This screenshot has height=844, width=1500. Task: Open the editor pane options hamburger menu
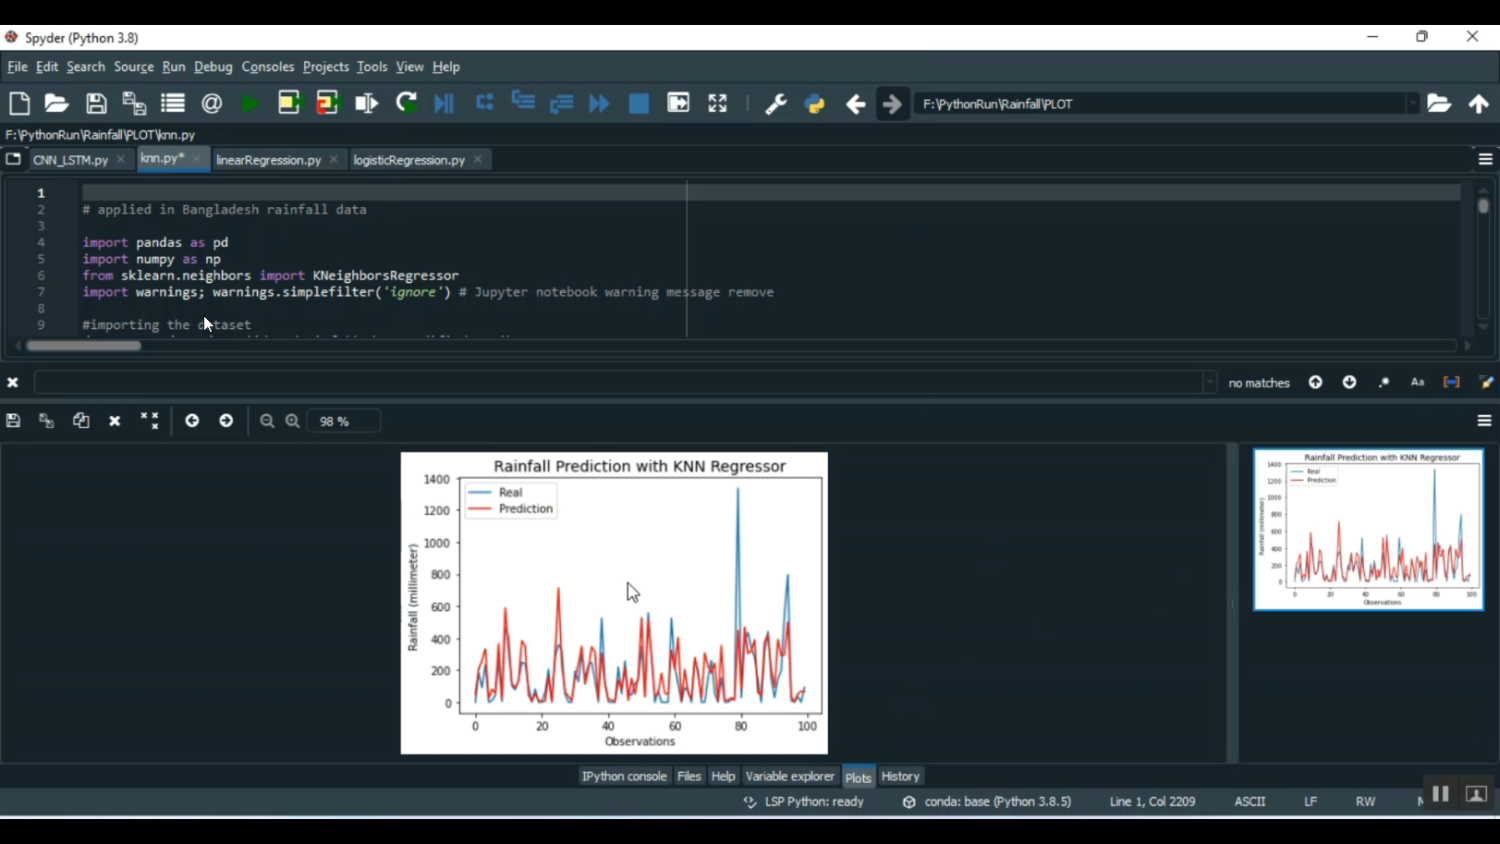[1485, 160]
